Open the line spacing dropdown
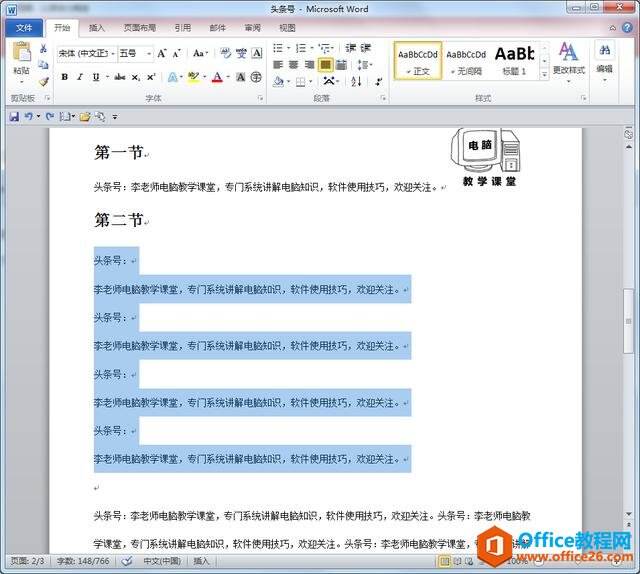640x574 pixels. point(364,65)
